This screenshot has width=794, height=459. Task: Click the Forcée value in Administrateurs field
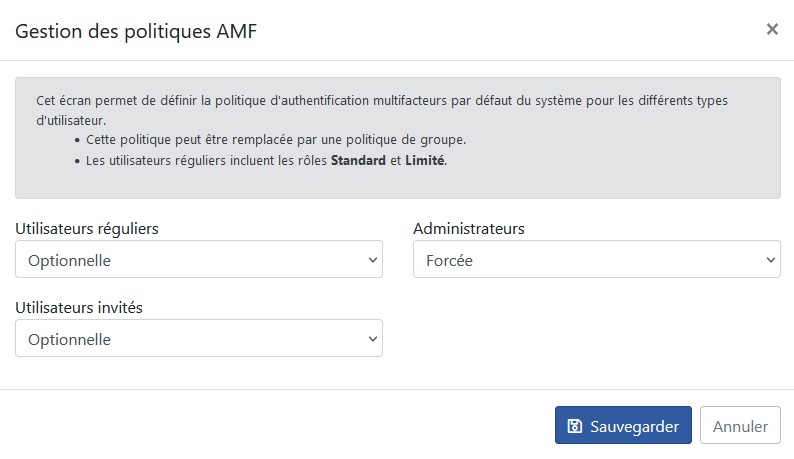pos(450,260)
